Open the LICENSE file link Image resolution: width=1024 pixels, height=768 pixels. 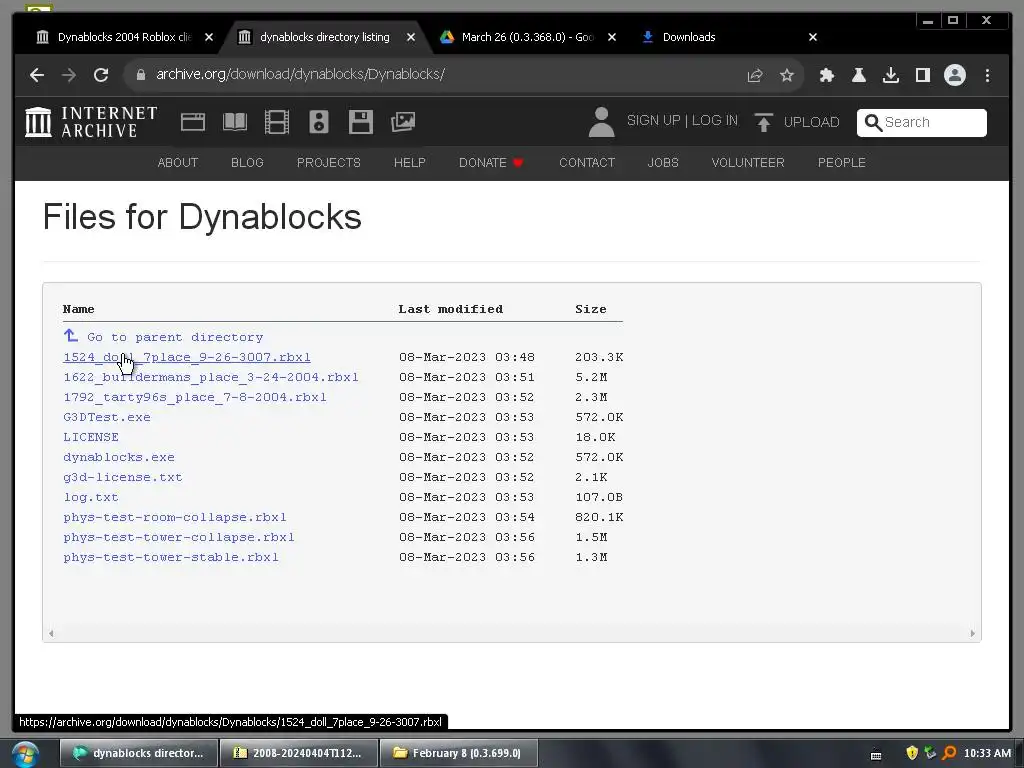(x=91, y=437)
